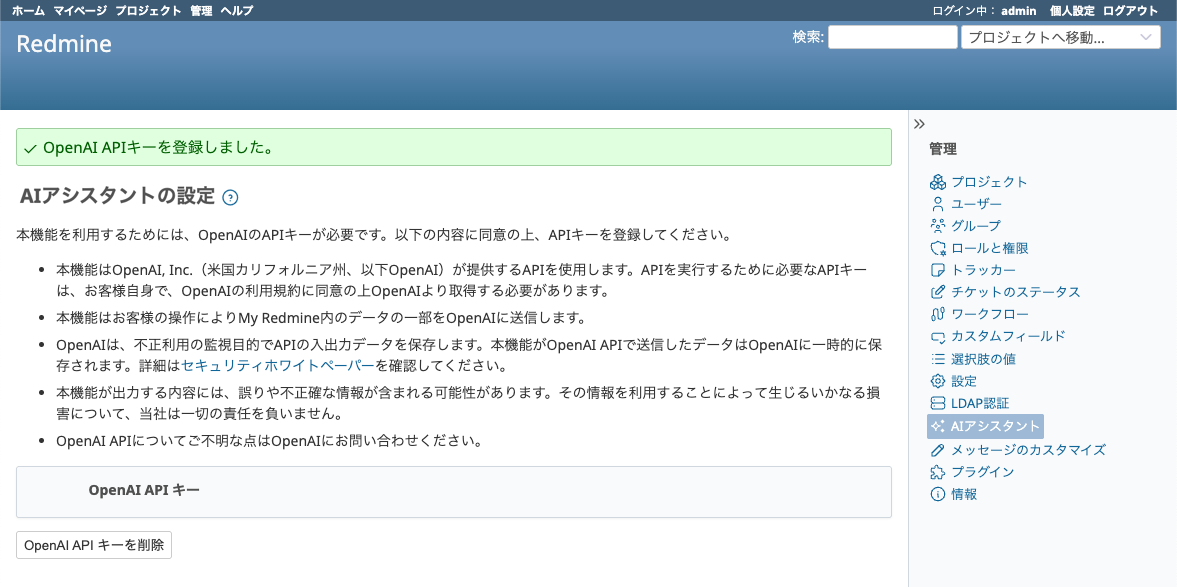Open the トラッカー admin link
Screen dimensions: 1177x587
click(x=983, y=270)
